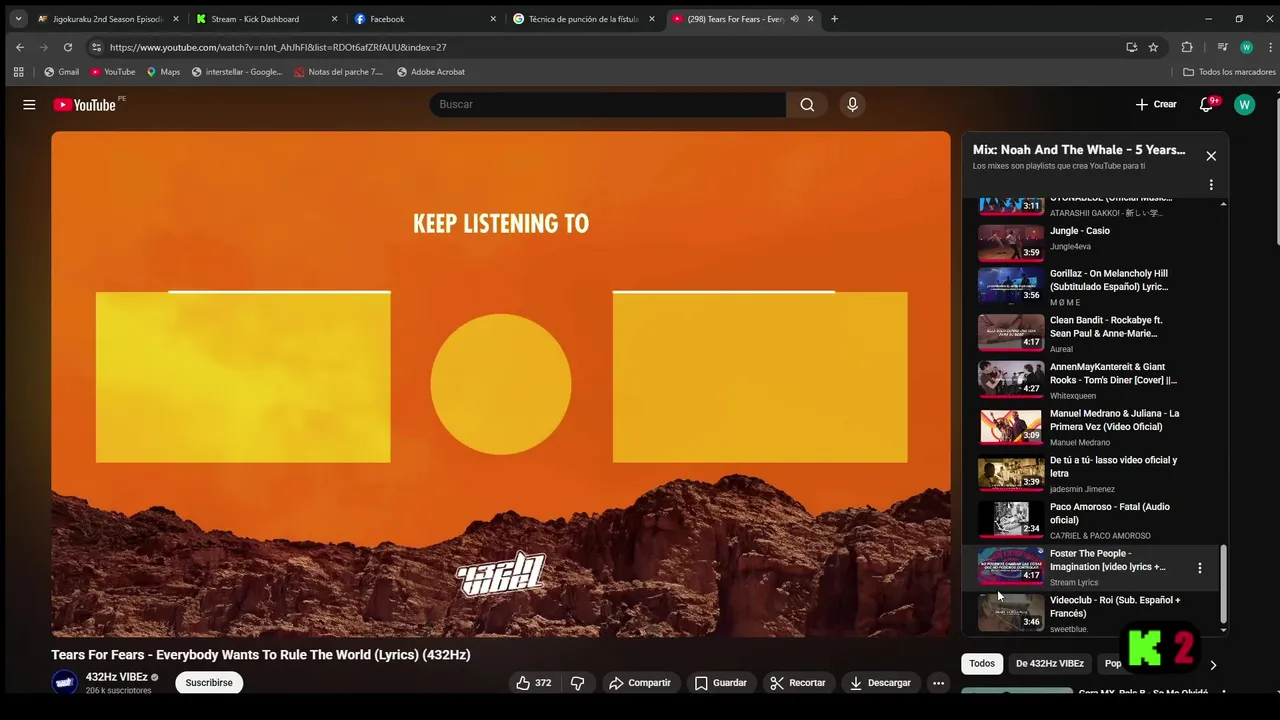Open the Mix playlist options menu

pos(1211,185)
